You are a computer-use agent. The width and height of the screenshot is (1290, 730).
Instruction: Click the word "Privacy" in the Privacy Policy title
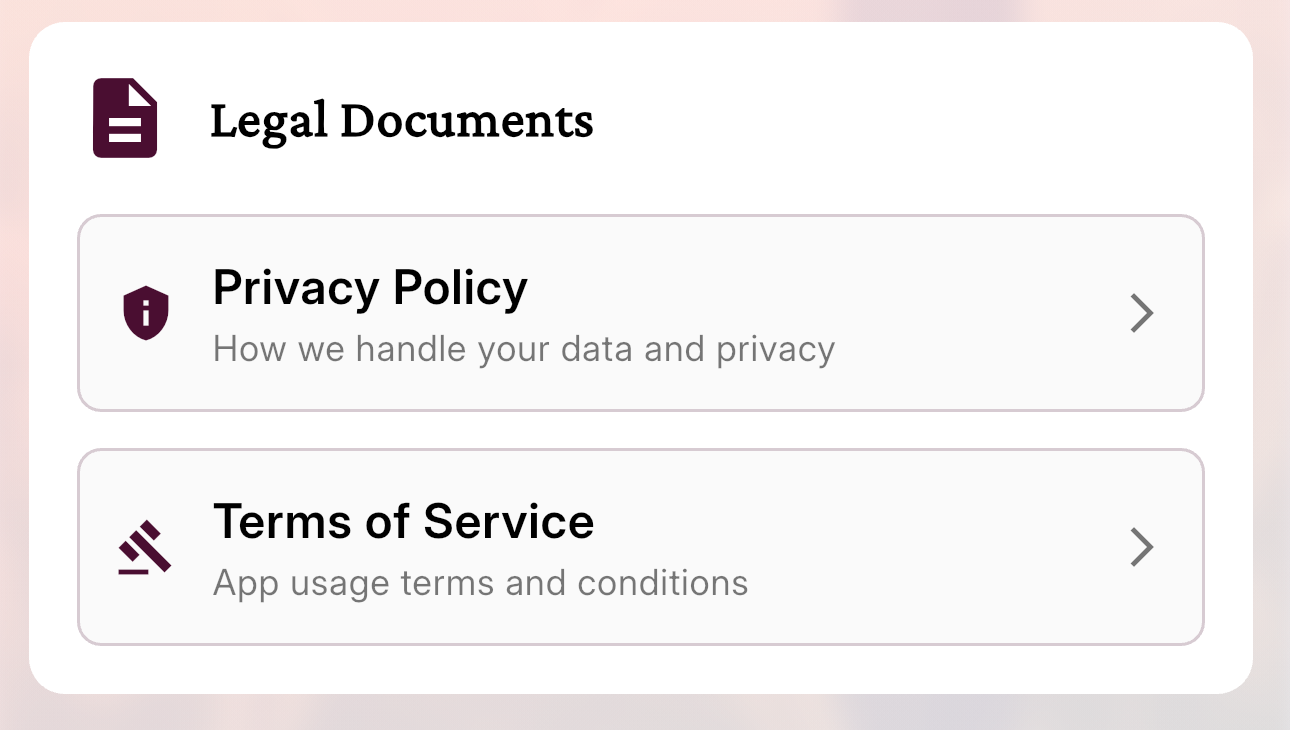tap(296, 288)
